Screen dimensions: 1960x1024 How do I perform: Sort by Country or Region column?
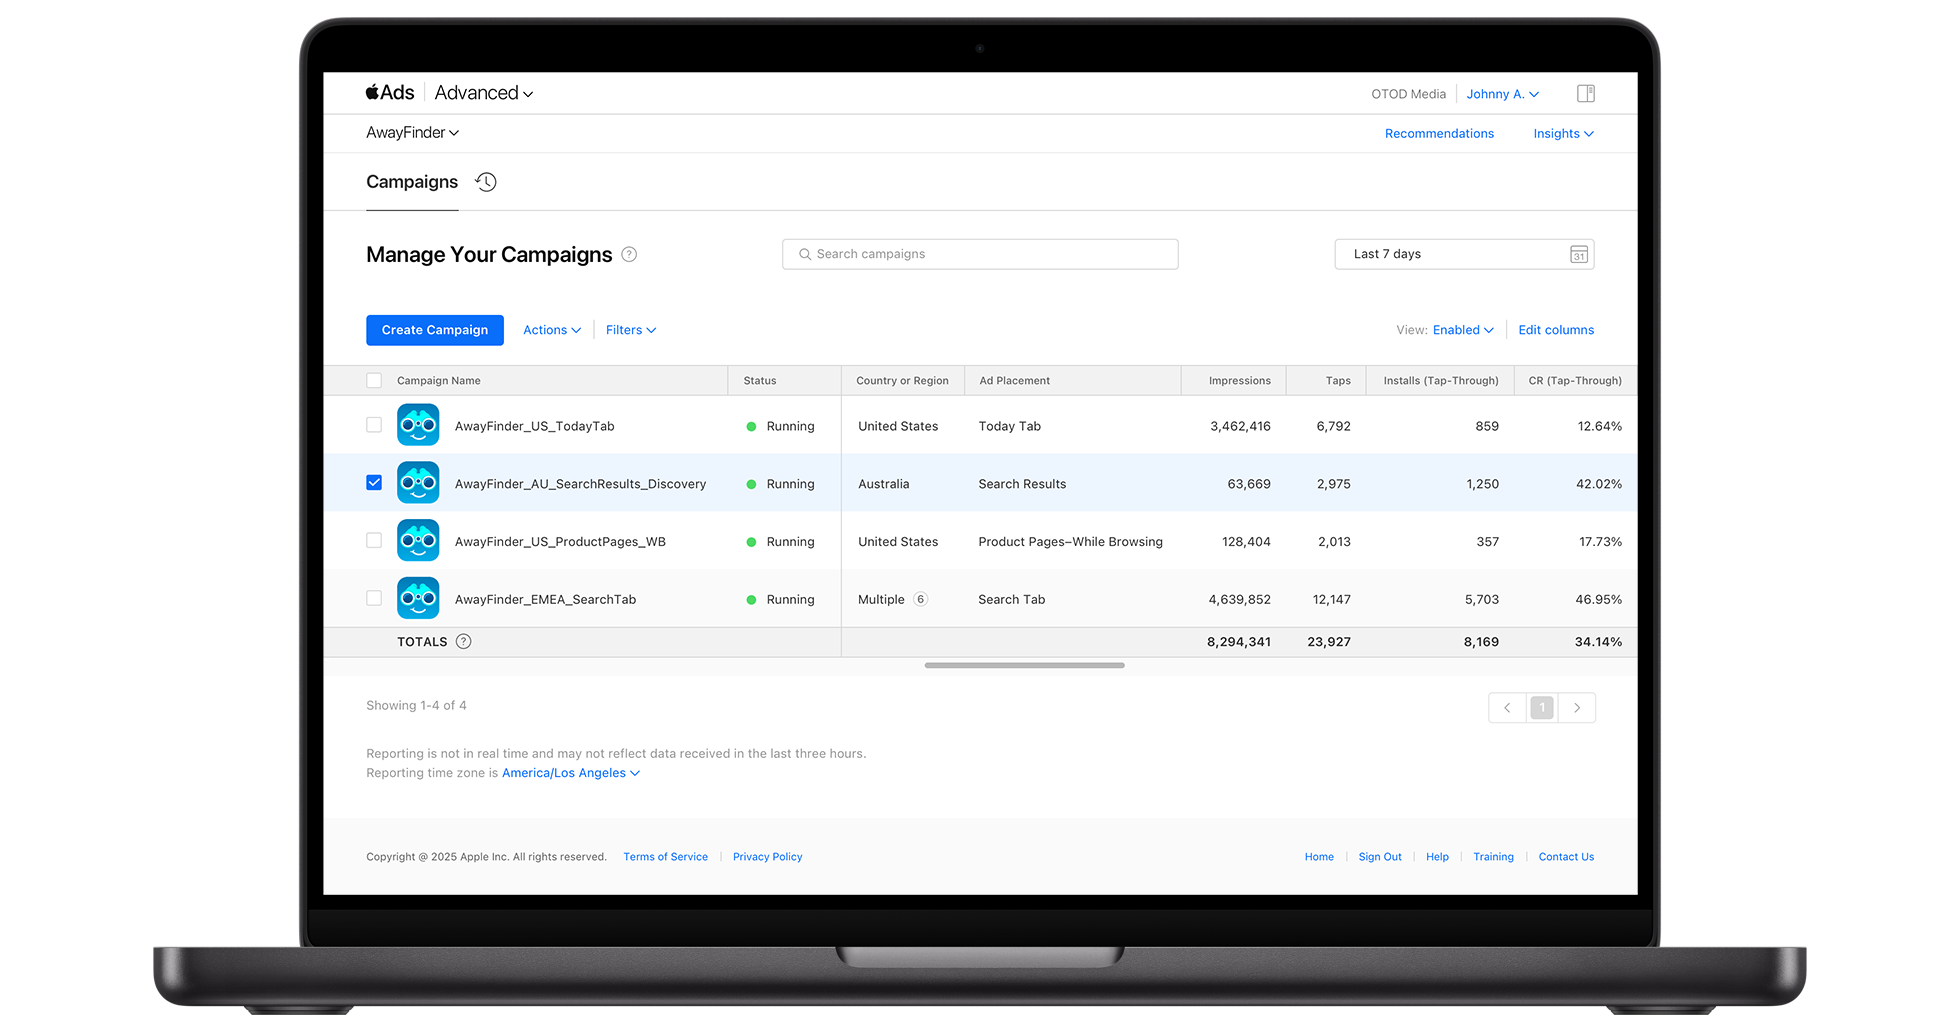coord(902,381)
